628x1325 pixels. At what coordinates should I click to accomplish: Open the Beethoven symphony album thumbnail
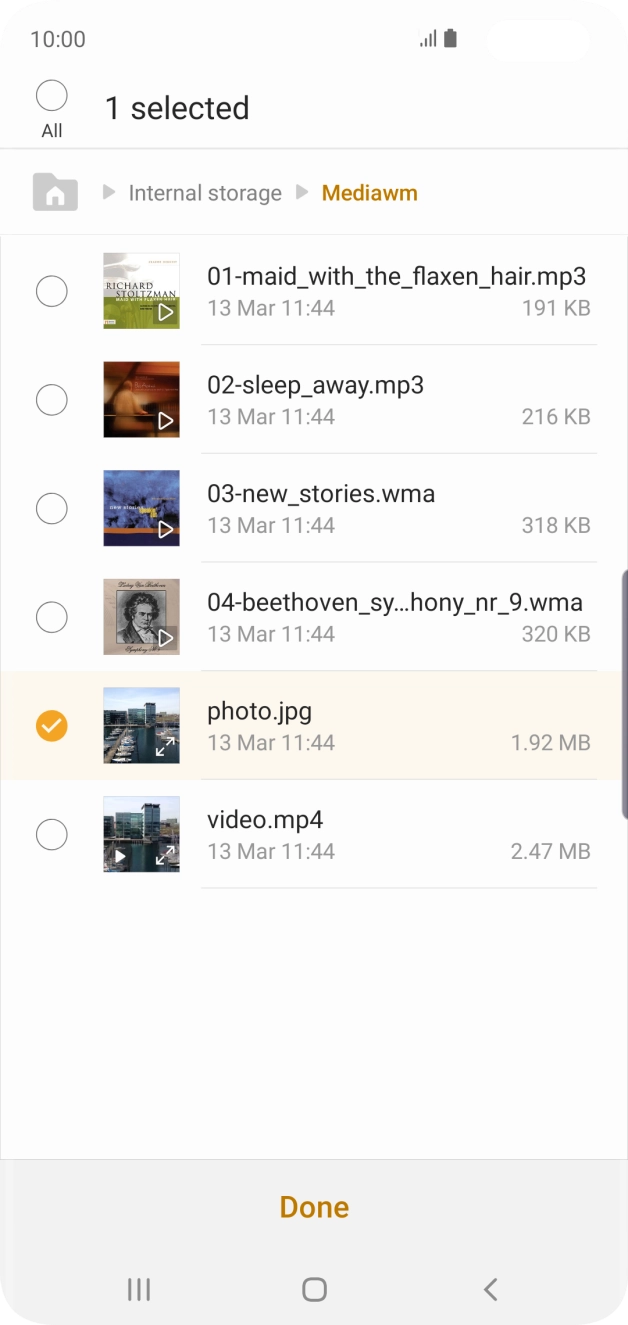[x=141, y=617]
